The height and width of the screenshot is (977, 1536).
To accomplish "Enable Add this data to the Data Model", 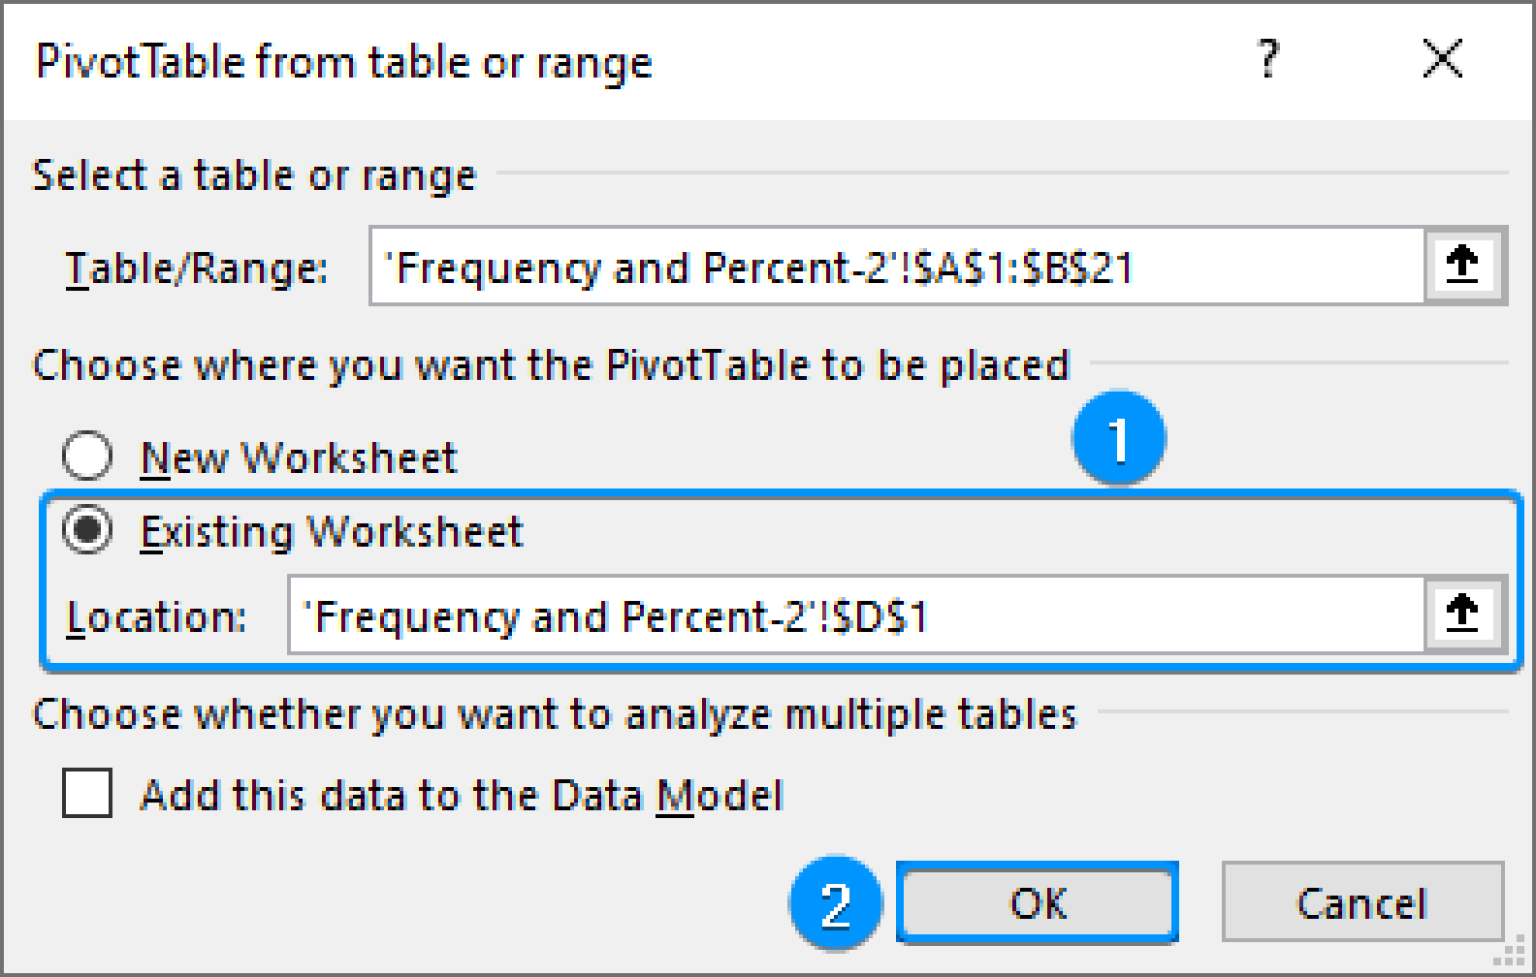I will (86, 795).
